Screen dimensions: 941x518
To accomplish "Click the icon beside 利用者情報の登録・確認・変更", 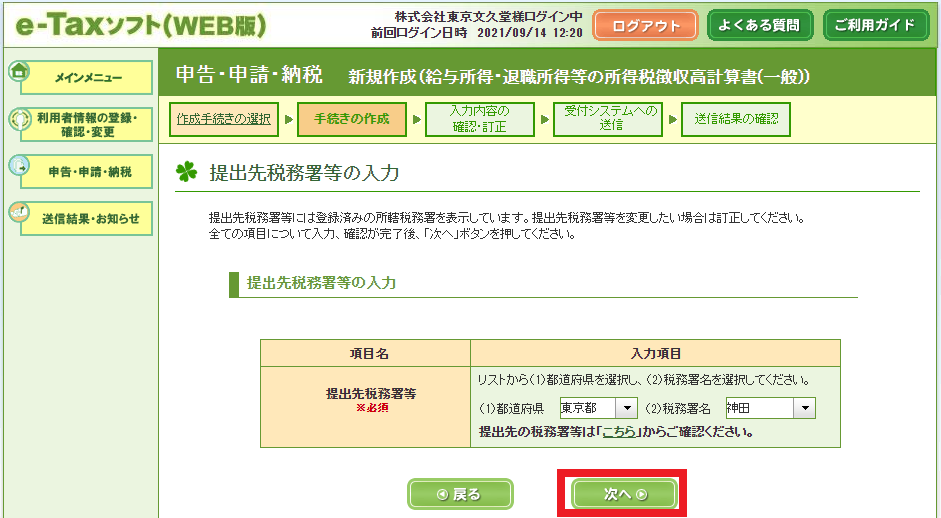I will pos(19,120).
